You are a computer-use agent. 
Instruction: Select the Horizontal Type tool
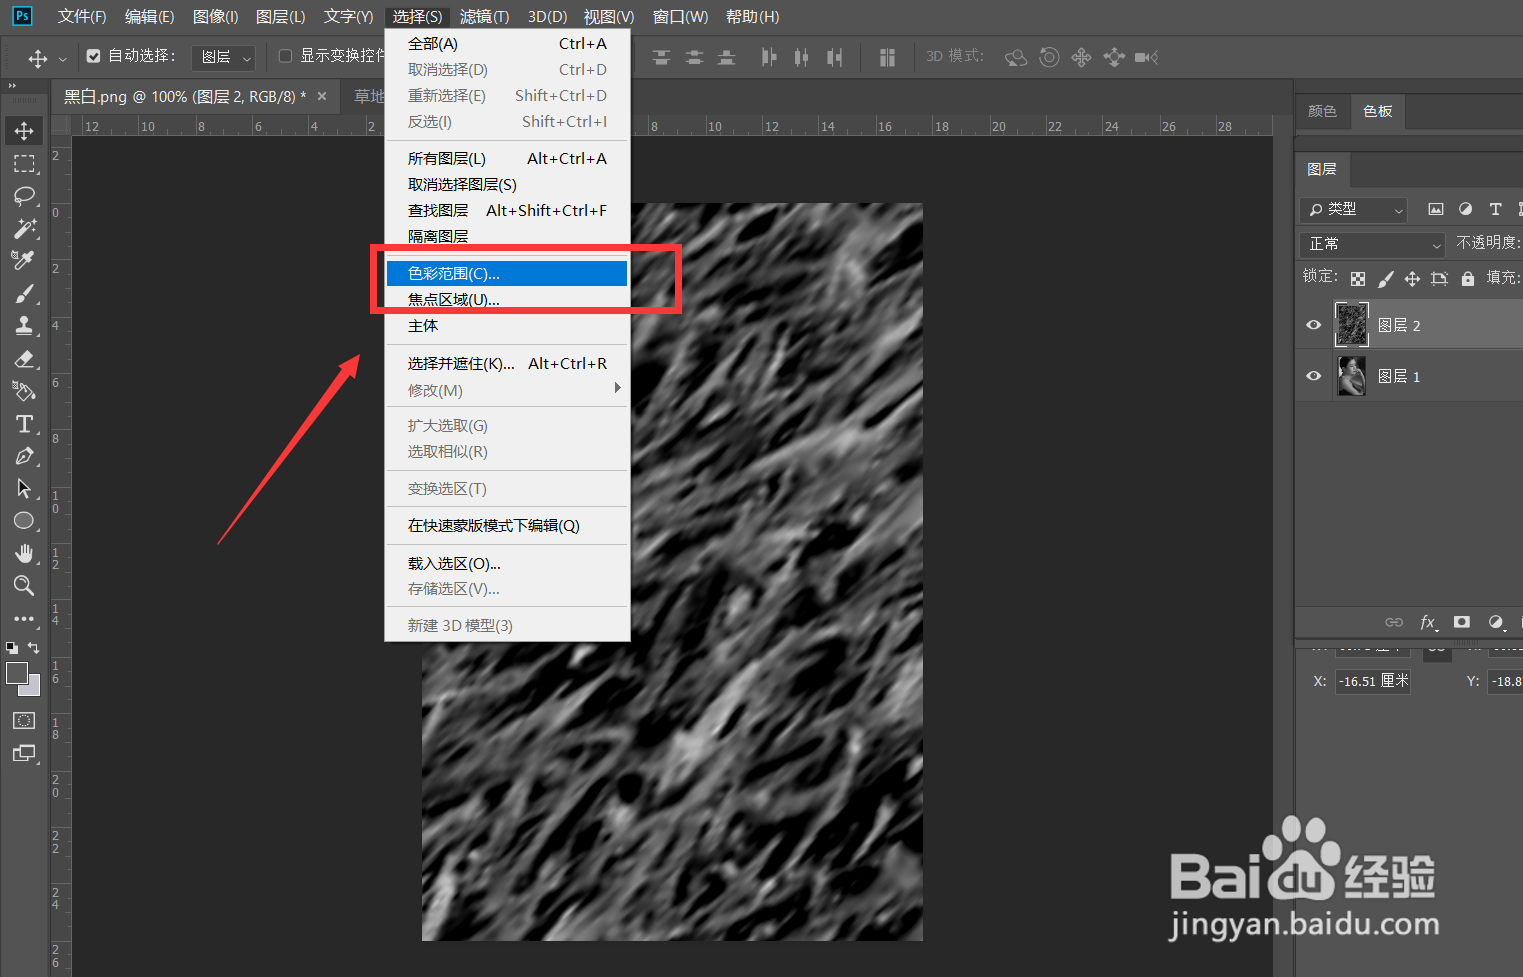click(24, 424)
